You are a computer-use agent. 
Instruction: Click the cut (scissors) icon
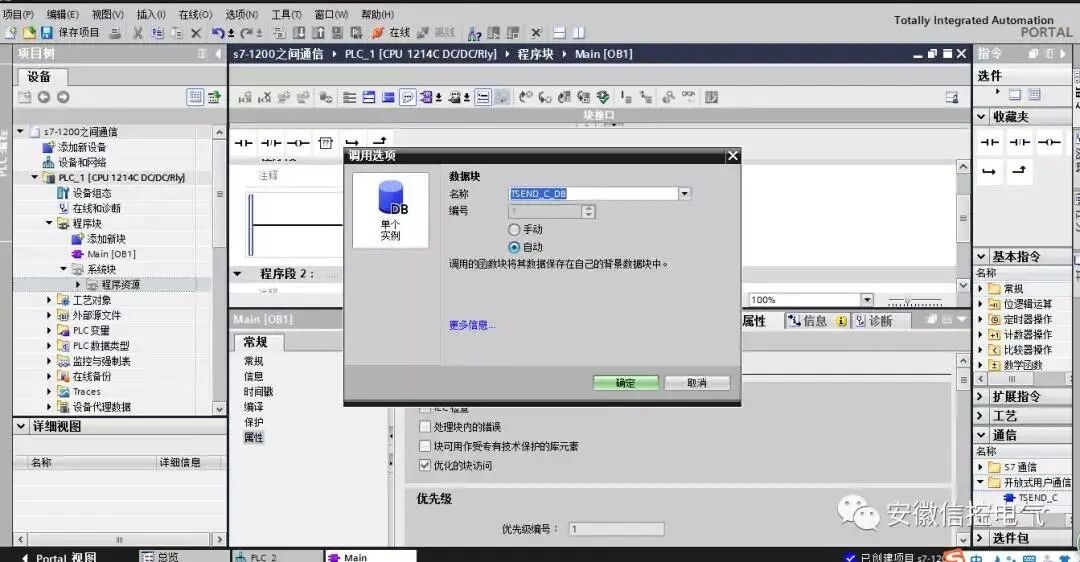(x=138, y=32)
